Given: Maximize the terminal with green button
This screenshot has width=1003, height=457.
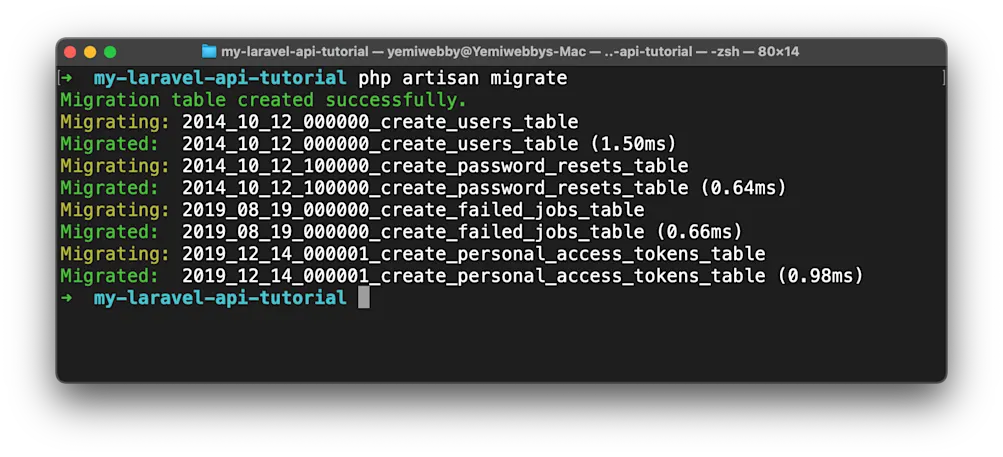Looking at the screenshot, I should [x=110, y=52].
